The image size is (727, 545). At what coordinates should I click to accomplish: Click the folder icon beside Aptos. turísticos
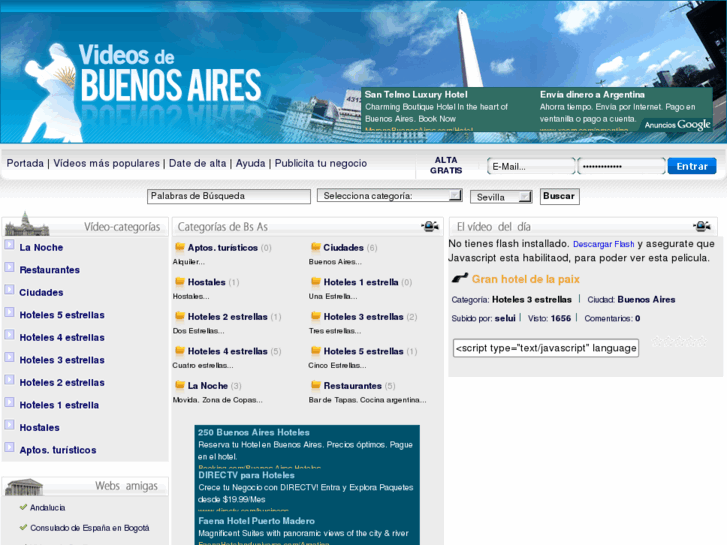click(180, 247)
